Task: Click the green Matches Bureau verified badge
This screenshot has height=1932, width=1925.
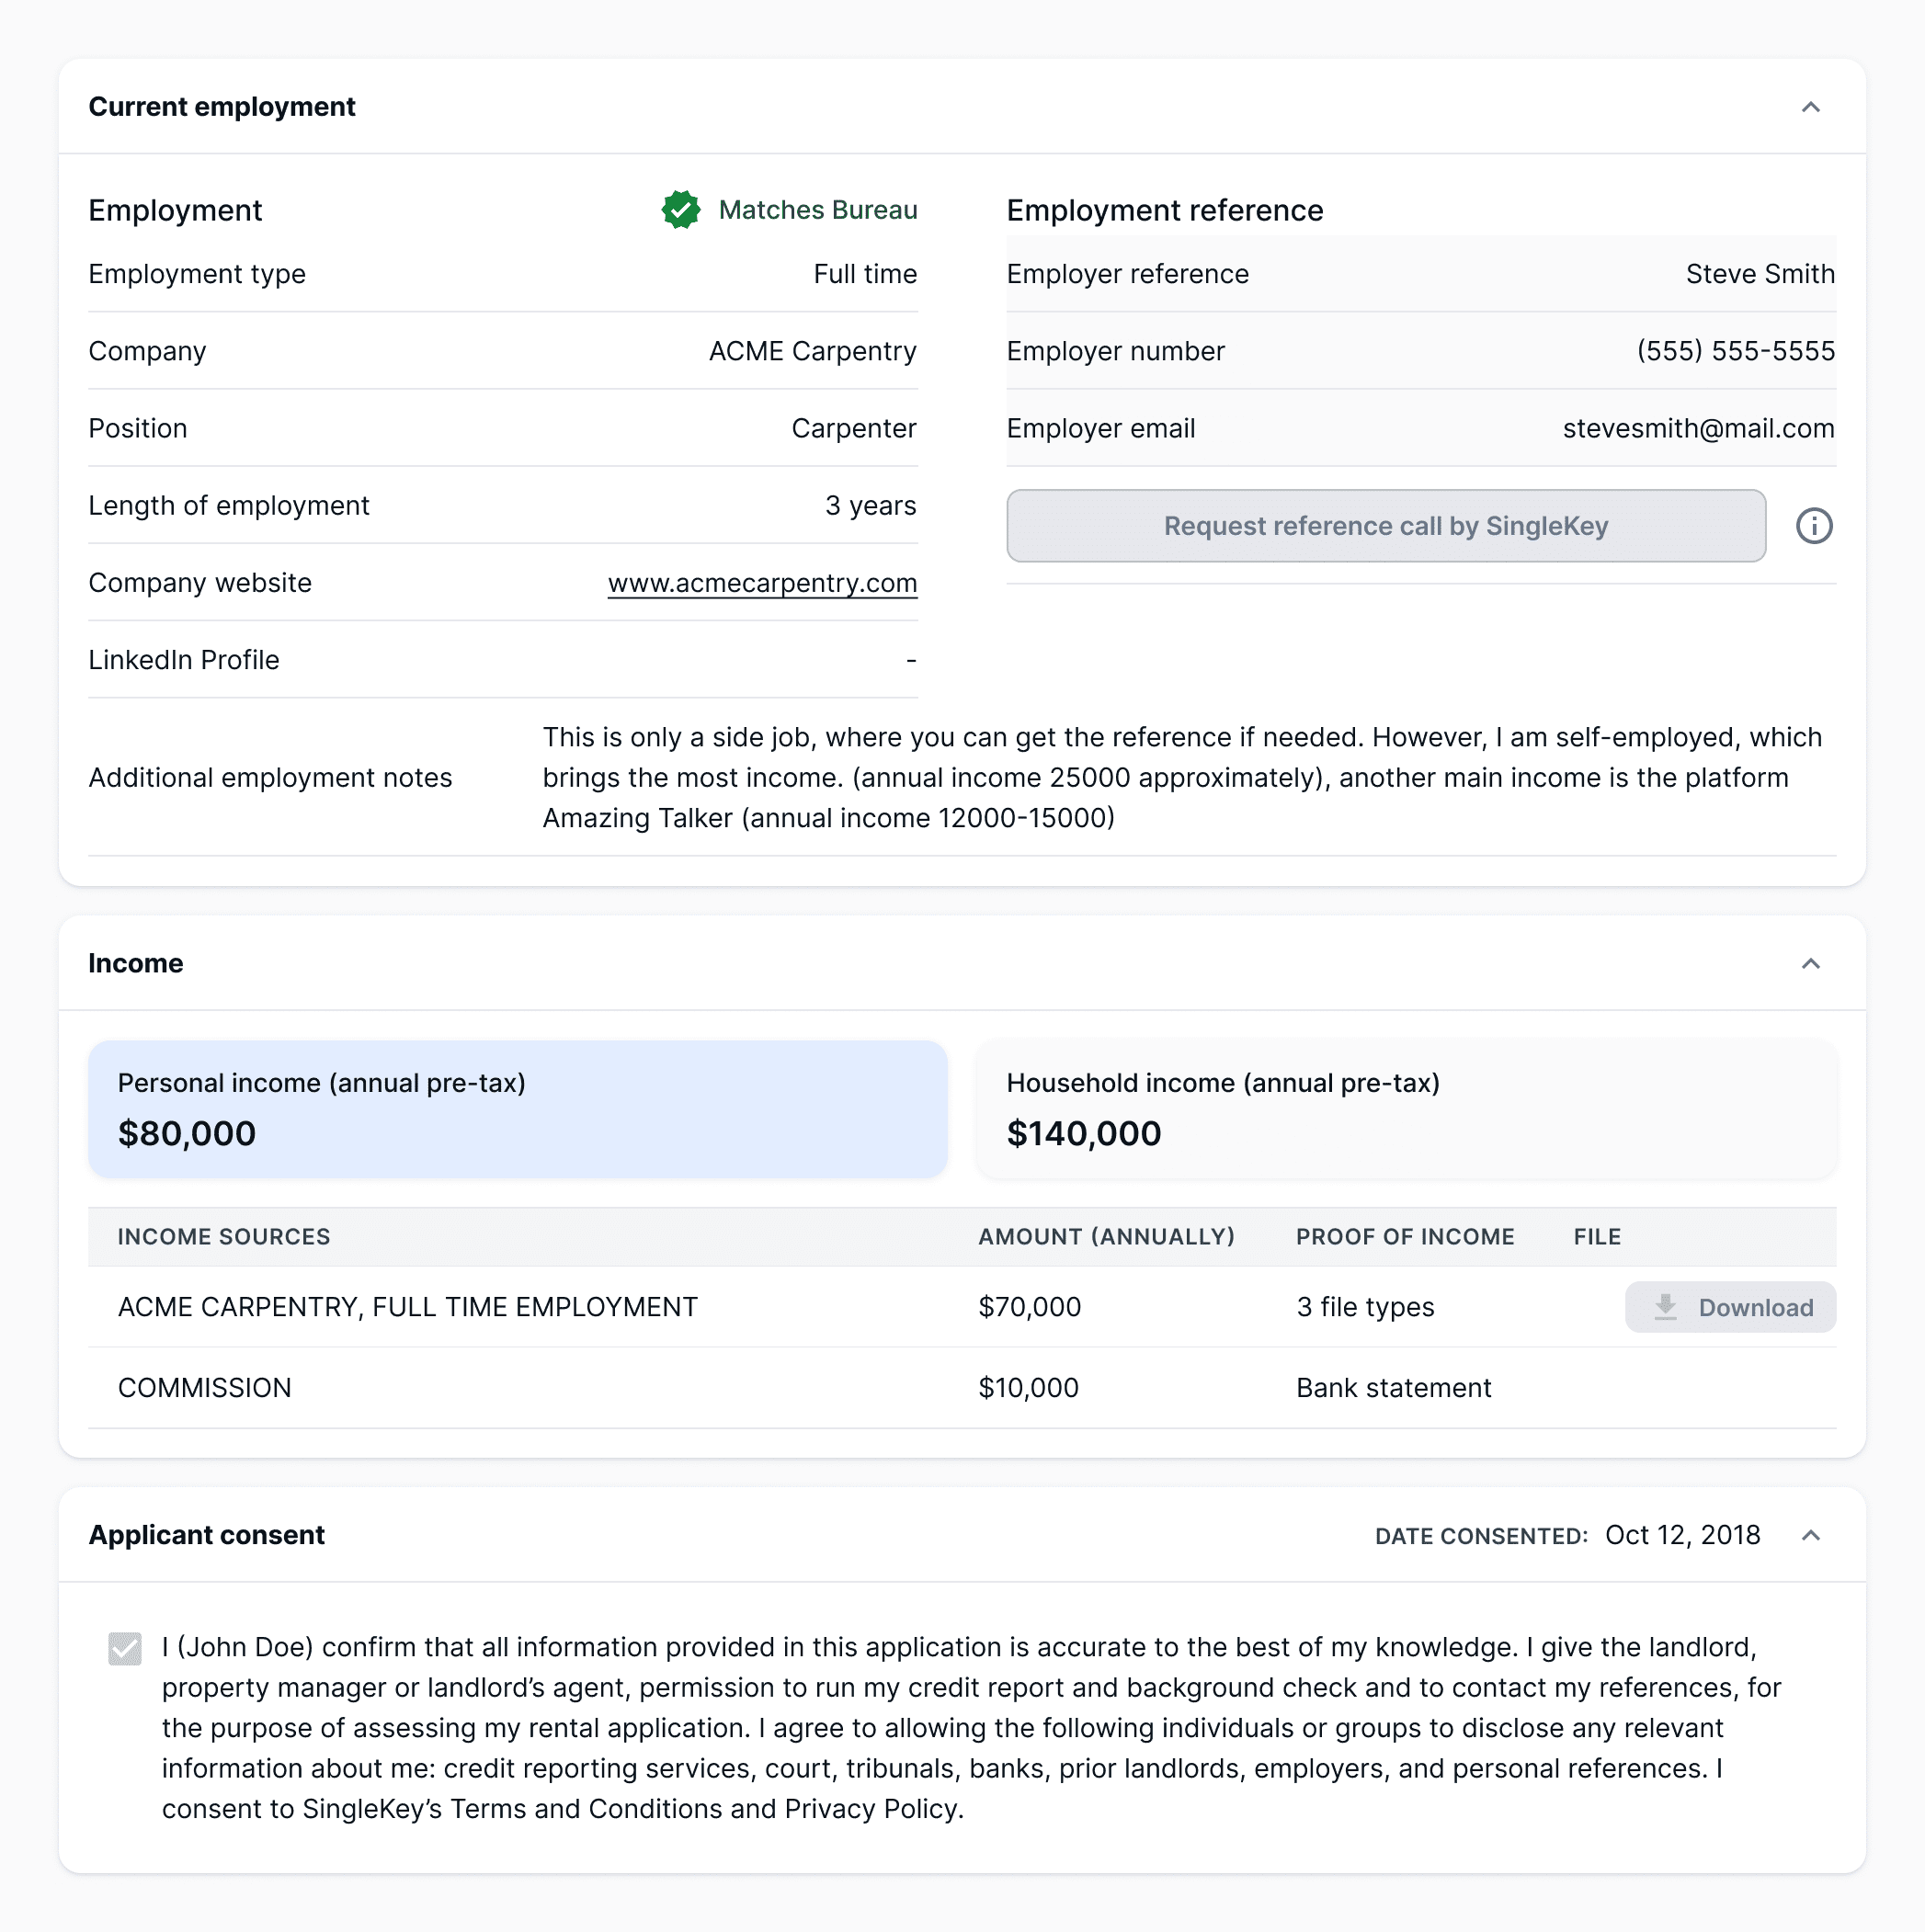Action: [681, 210]
